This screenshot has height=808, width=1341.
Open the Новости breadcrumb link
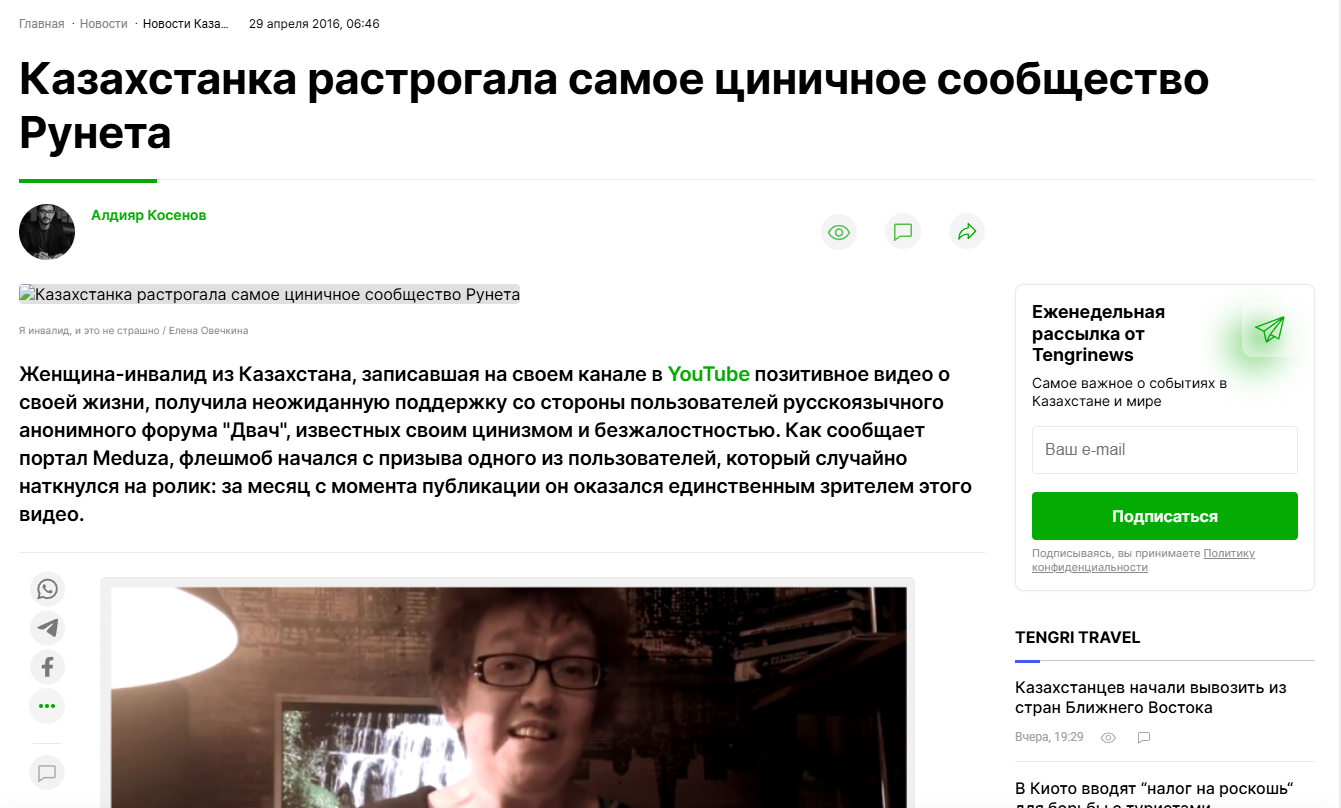point(103,23)
